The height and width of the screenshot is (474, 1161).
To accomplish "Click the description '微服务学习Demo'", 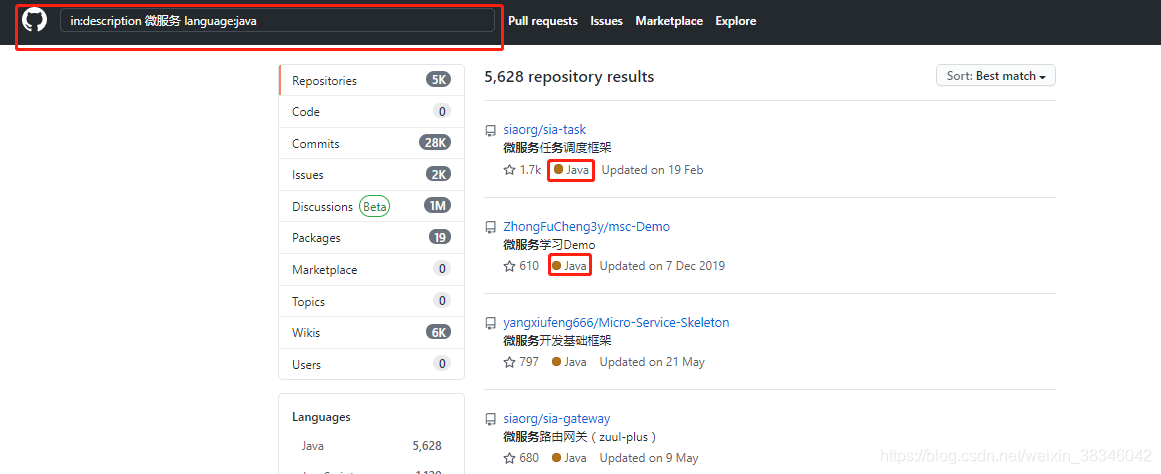I will pyautogui.click(x=549, y=244).
